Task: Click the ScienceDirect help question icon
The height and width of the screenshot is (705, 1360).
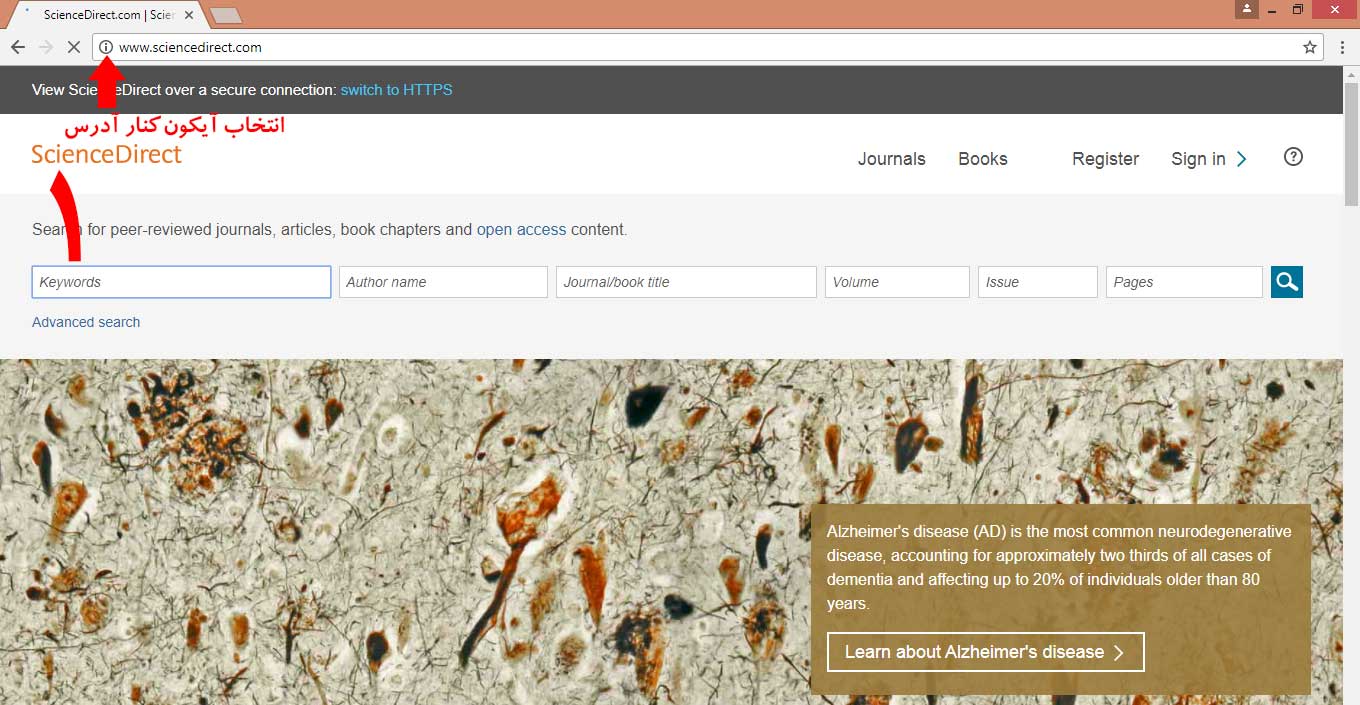Action: click(x=1293, y=157)
